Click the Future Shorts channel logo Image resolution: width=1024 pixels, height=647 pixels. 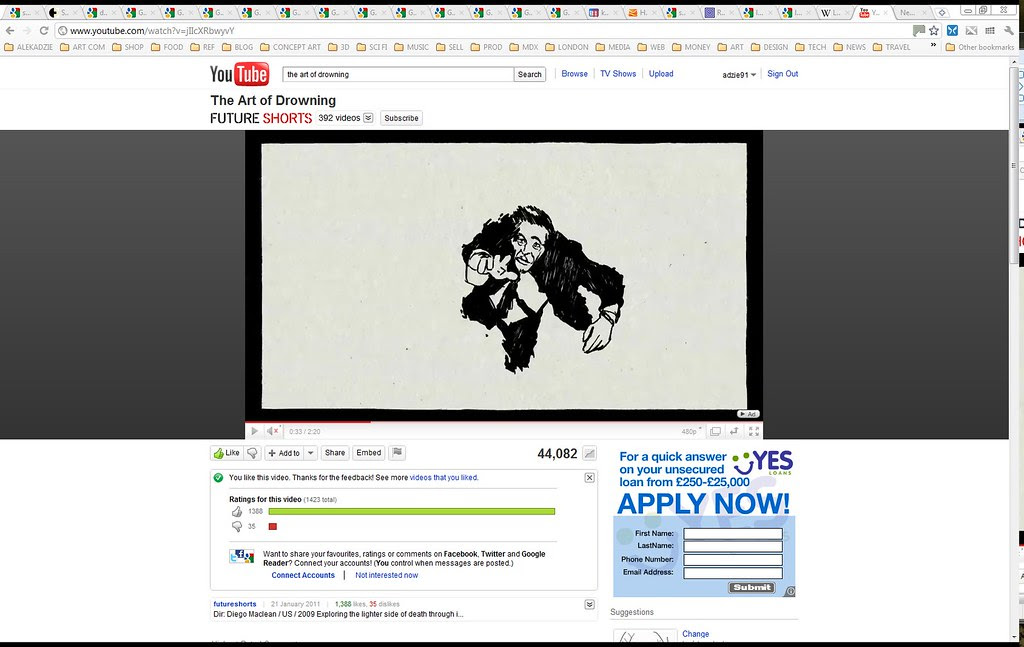click(x=261, y=118)
